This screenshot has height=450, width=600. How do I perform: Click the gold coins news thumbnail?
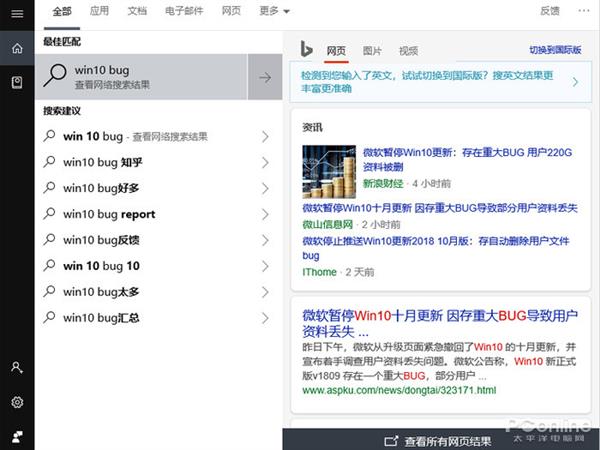(x=329, y=171)
